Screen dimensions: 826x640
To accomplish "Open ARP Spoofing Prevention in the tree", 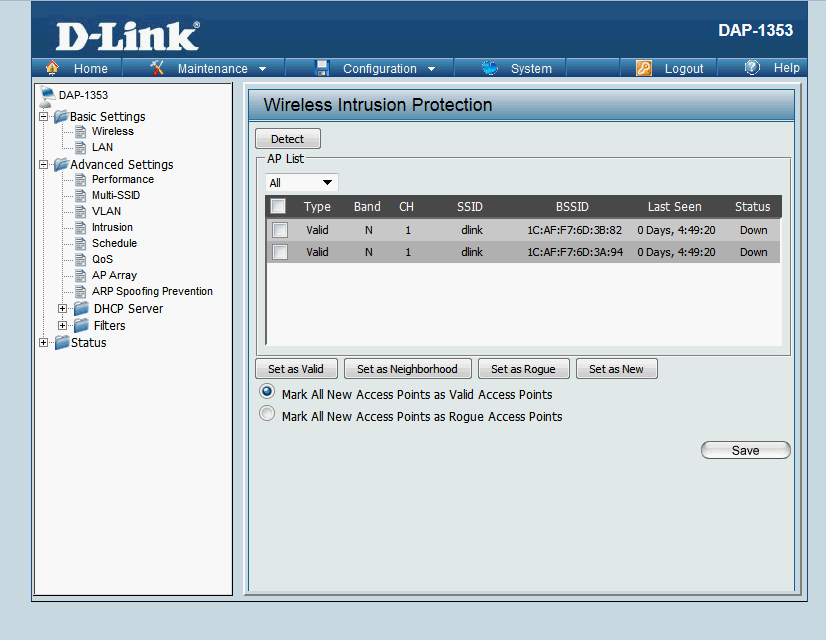I will pos(152,291).
